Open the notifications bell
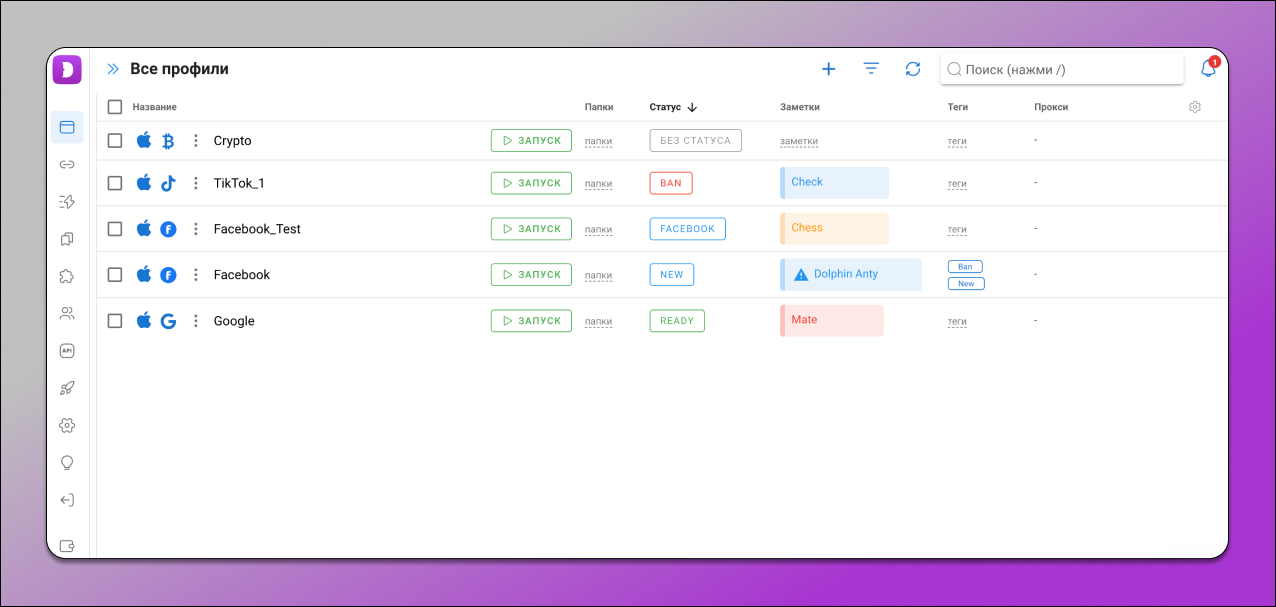 pyautogui.click(x=1208, y=69)
